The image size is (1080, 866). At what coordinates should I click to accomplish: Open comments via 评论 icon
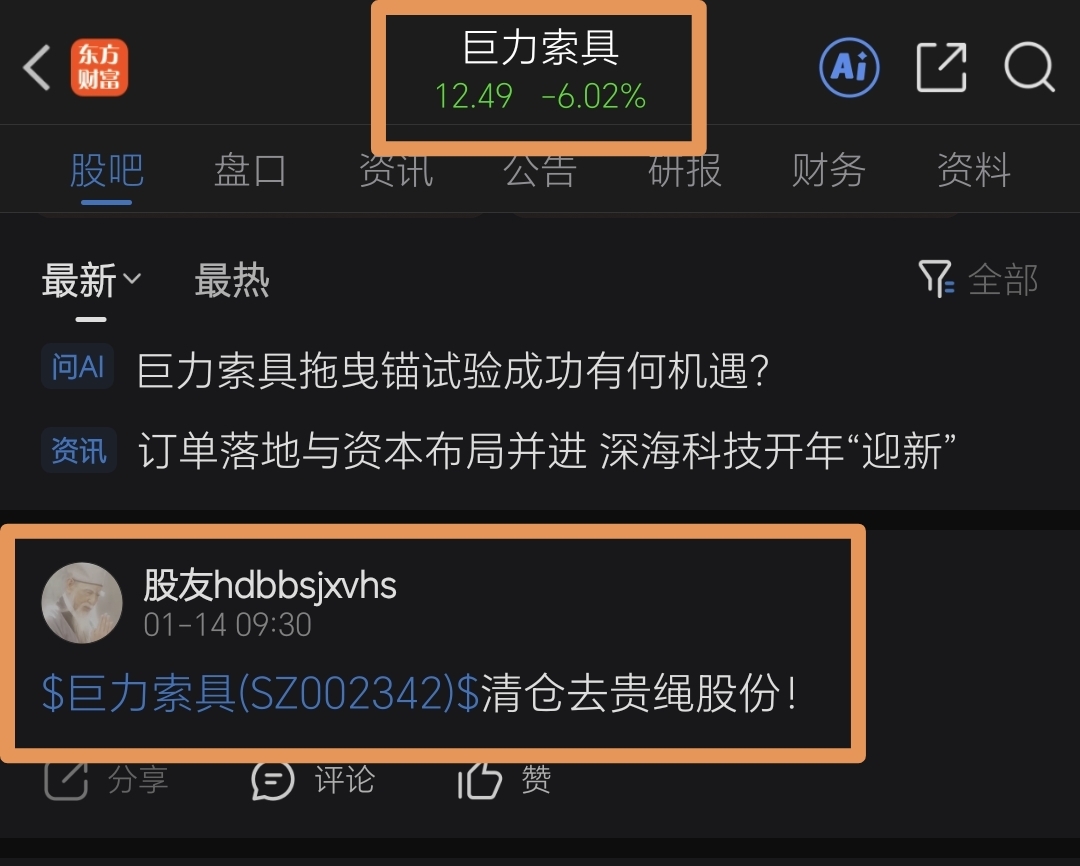(x=273, y=780)
